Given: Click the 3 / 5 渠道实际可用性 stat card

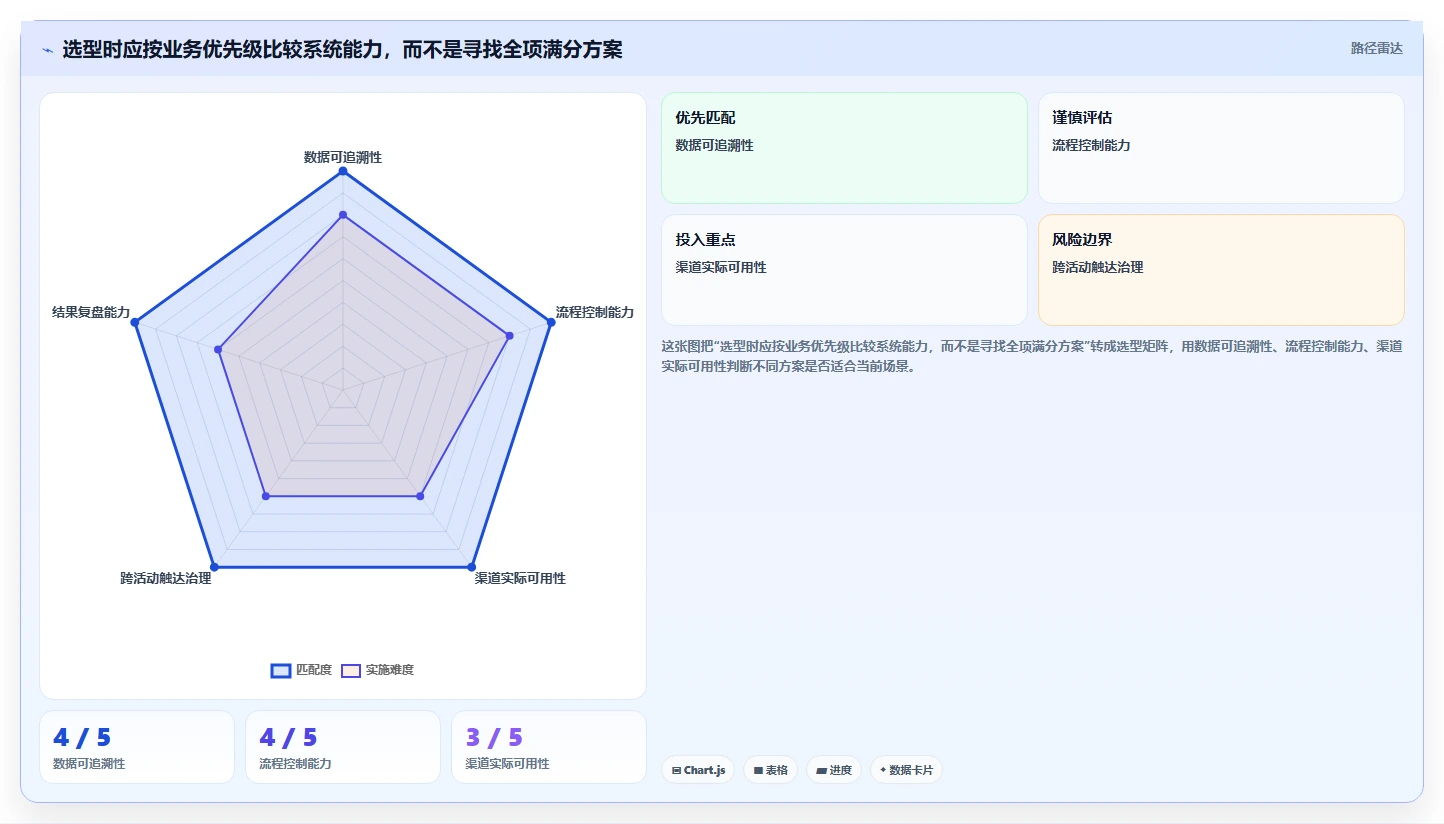Looking at the screenshot, I should click(x=549, y=747).
